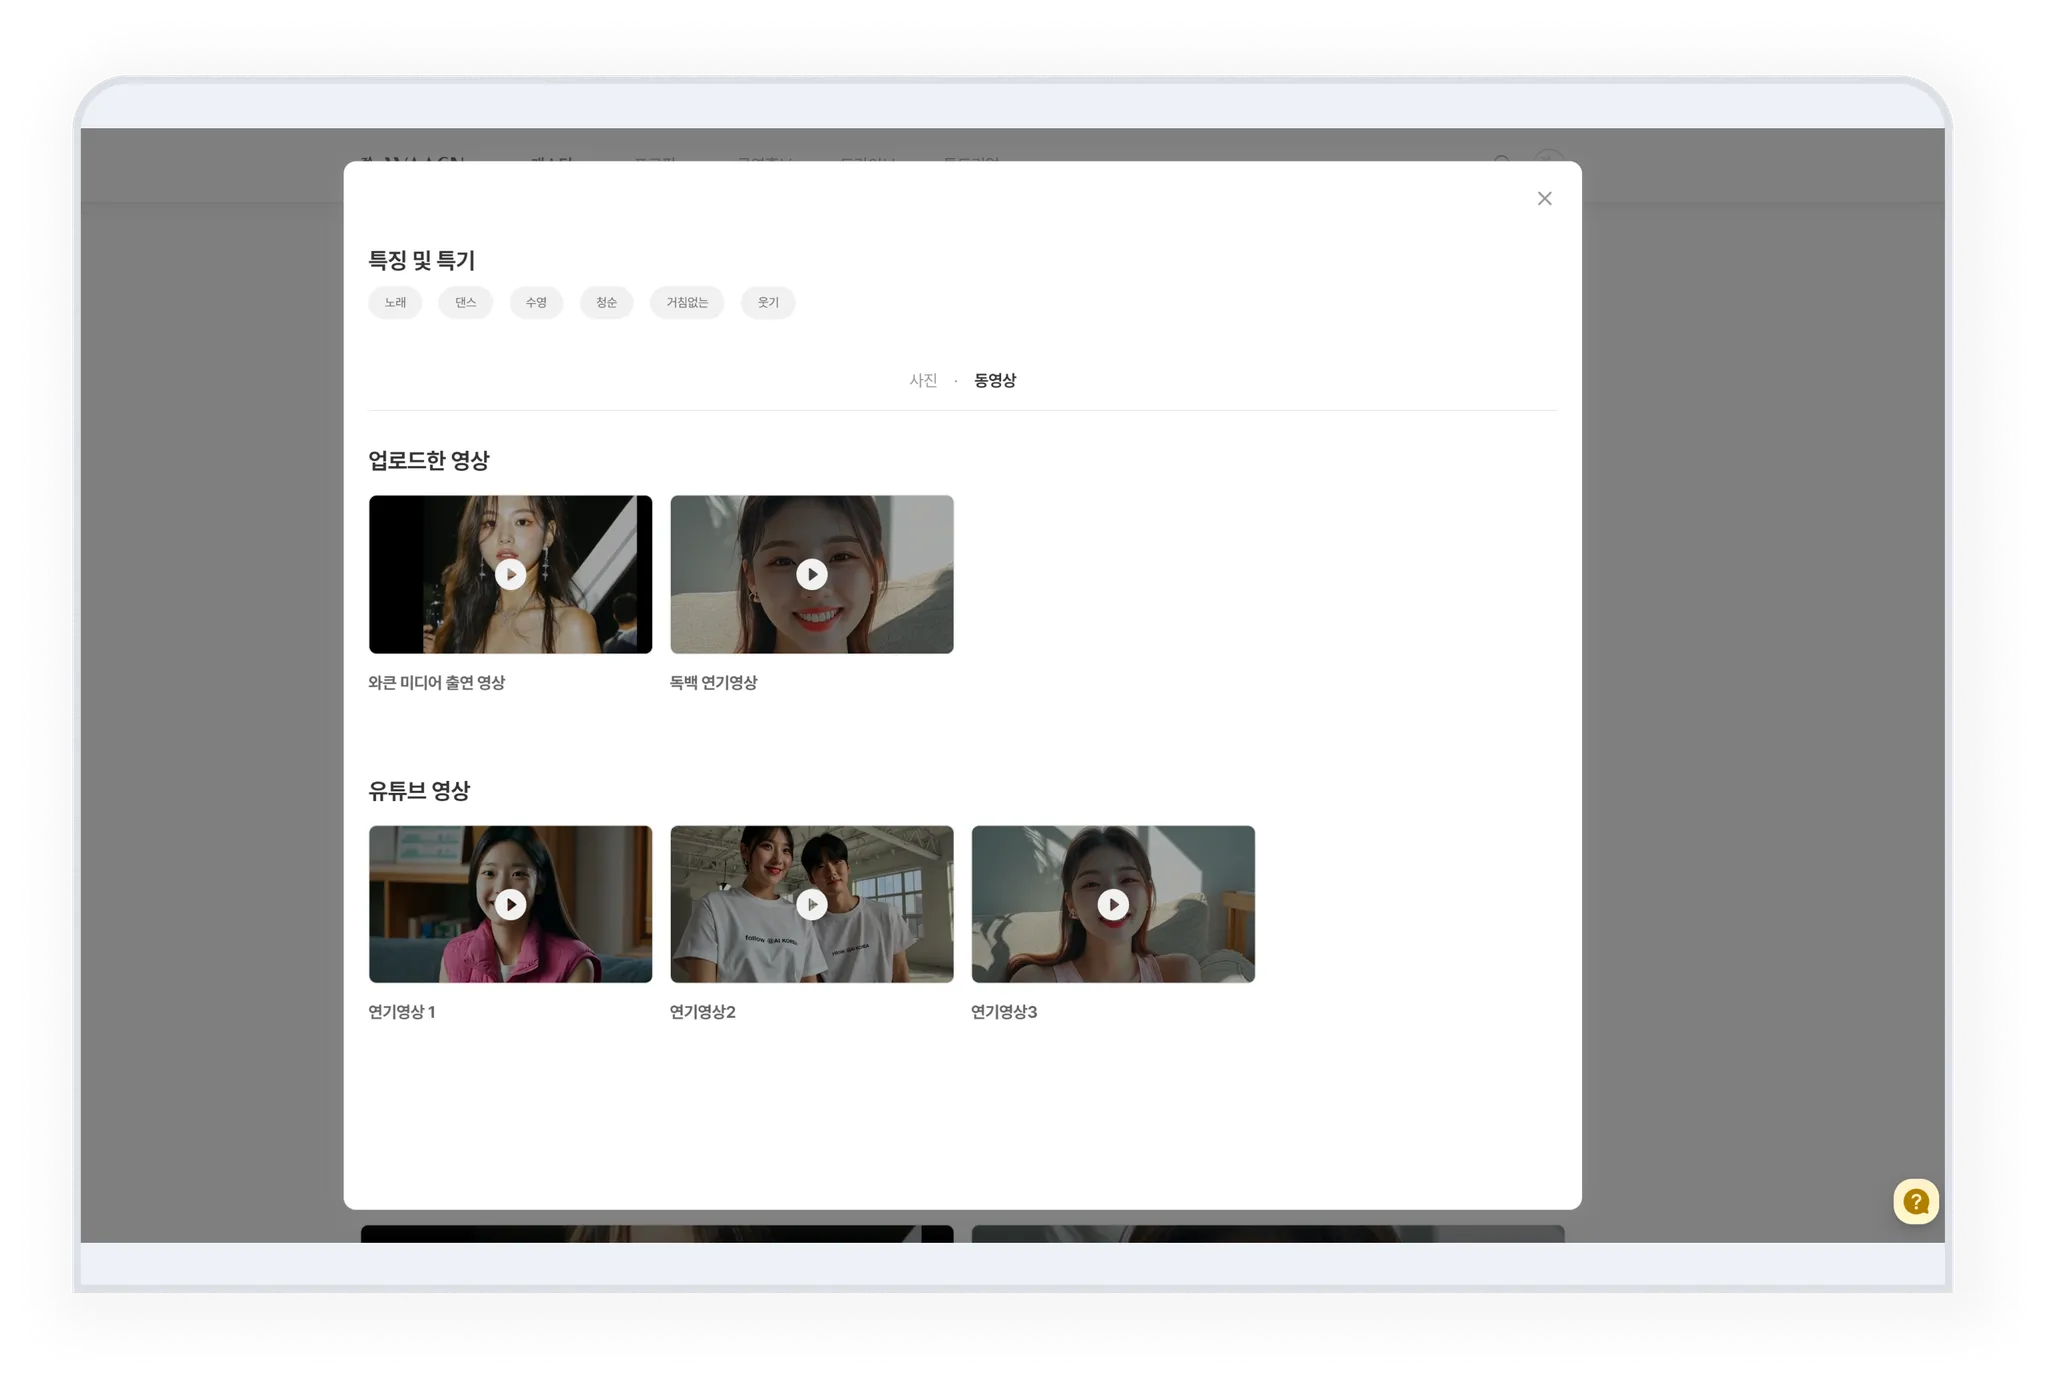Open the 와큰 미디어 출연 영상 title link
The image size is (2048, 1385).
(436, 682)
